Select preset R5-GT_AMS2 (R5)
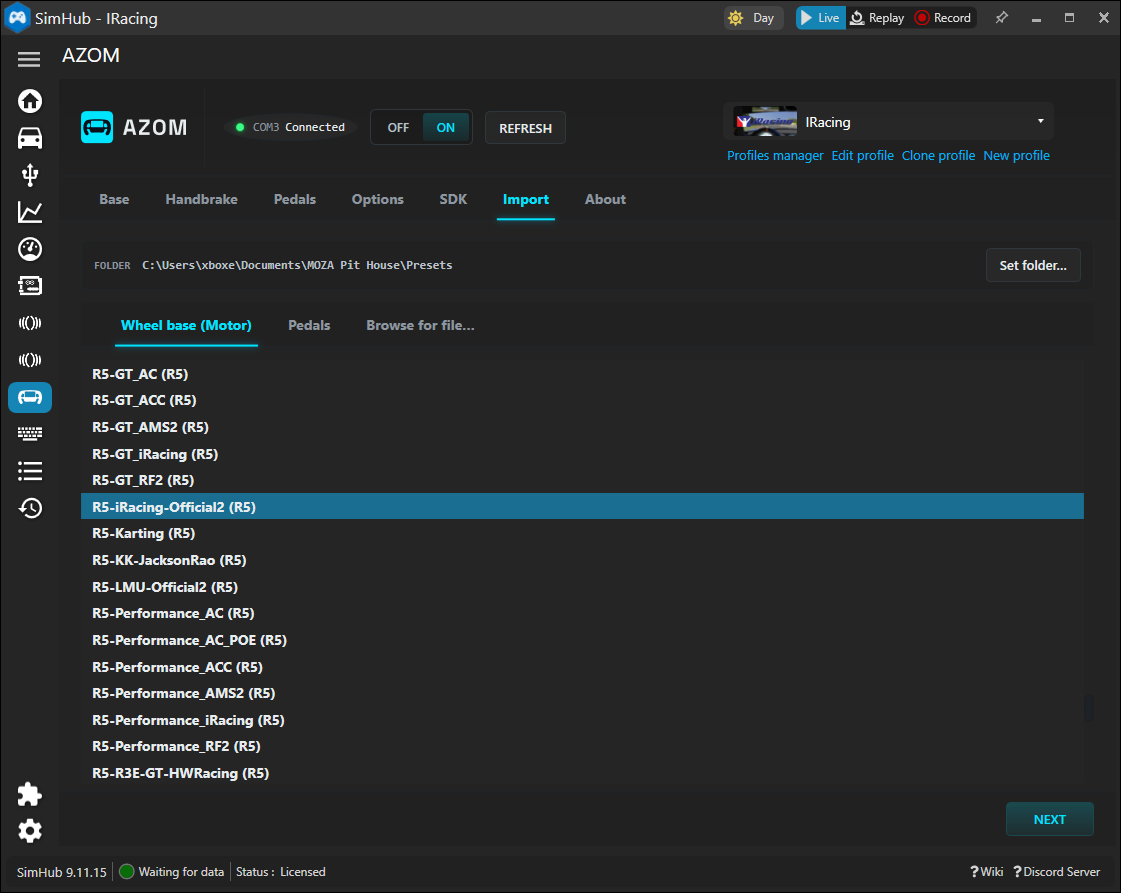This screenshot has width=1121, height=893. [582, 427]
